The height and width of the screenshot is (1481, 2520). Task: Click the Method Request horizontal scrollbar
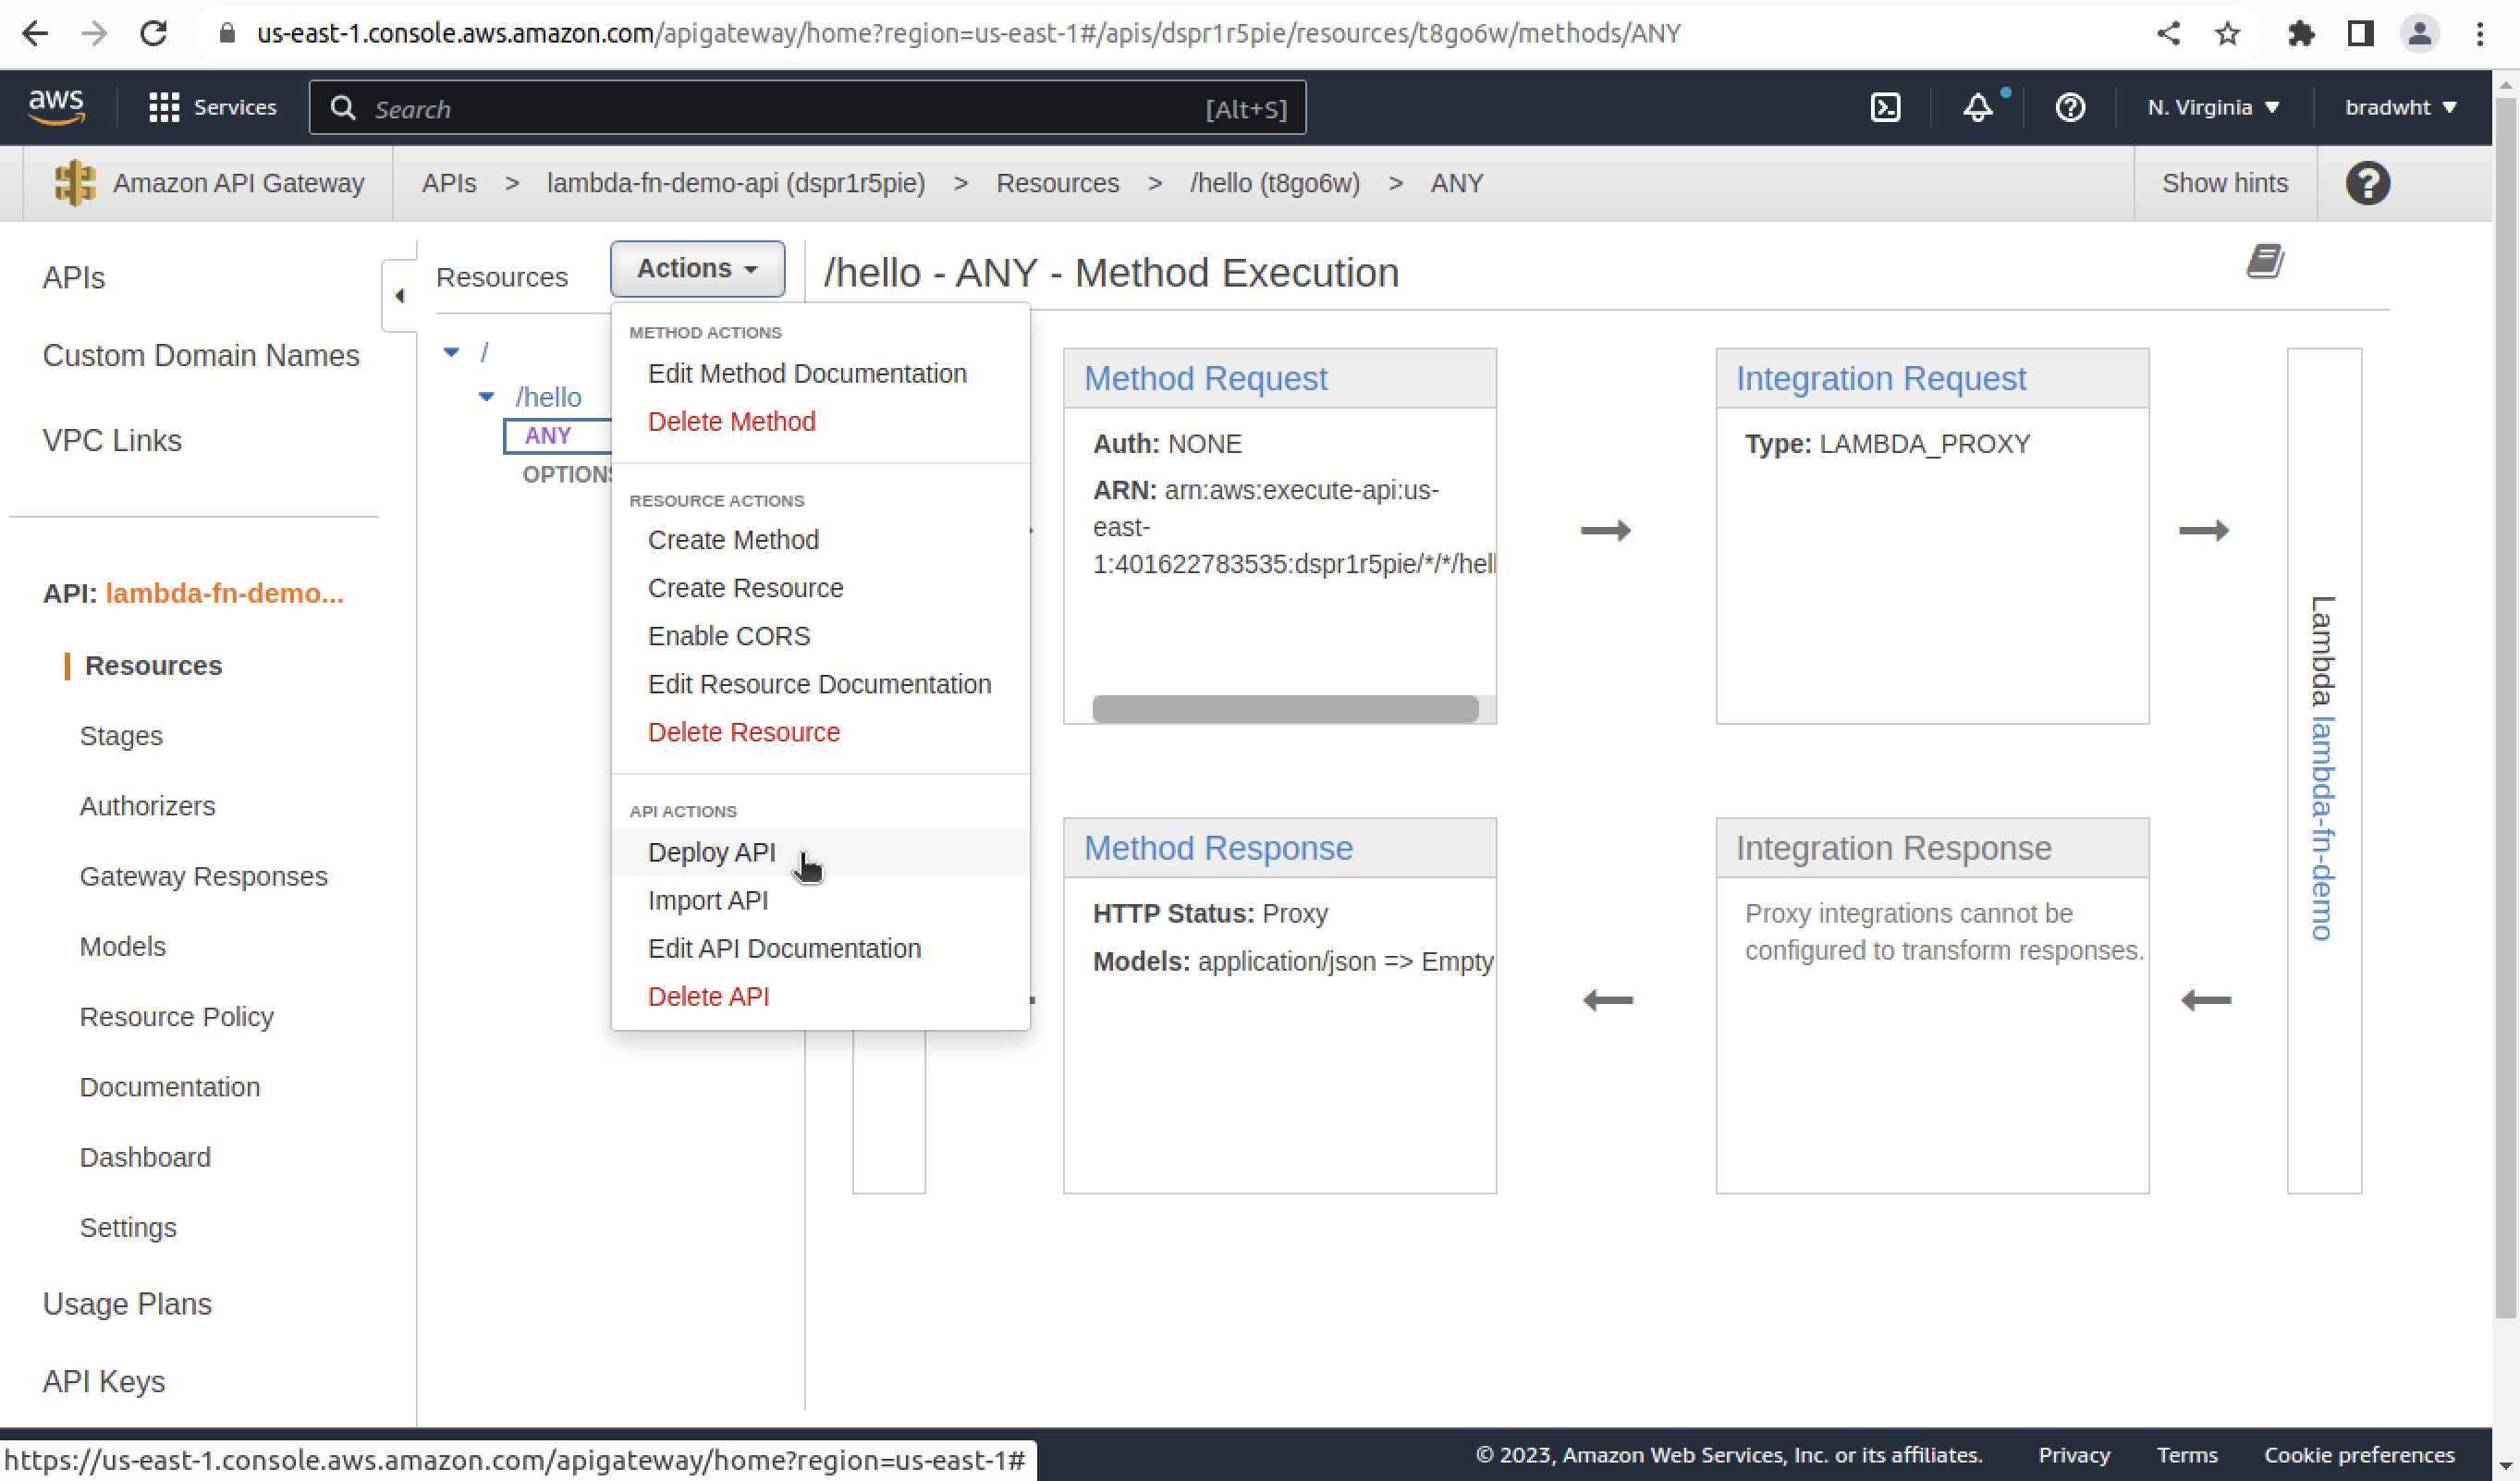pos(1285,709)
